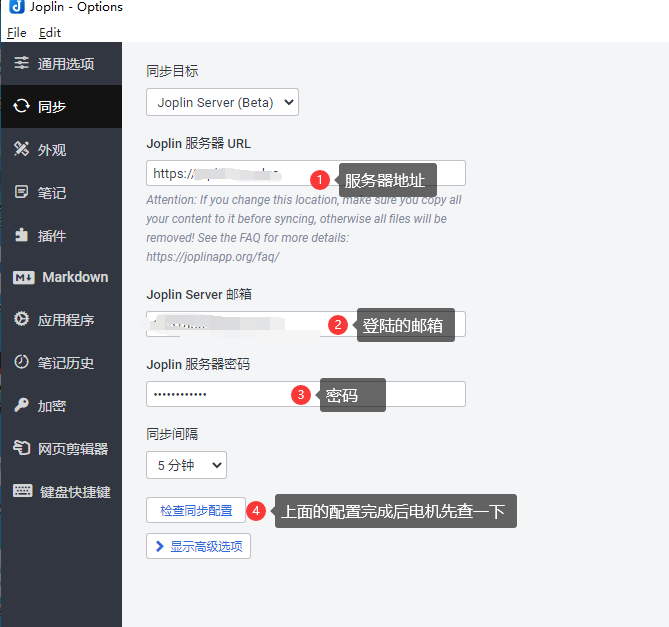Click the General options sliders icon
This screenshot has width=669, height=627.
(21, 64)
